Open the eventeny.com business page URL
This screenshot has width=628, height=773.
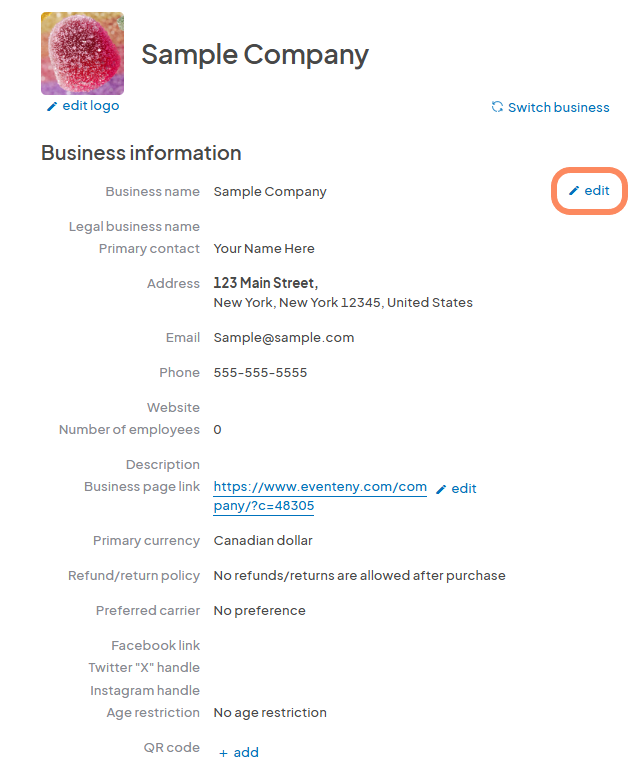tap(320, 496)
